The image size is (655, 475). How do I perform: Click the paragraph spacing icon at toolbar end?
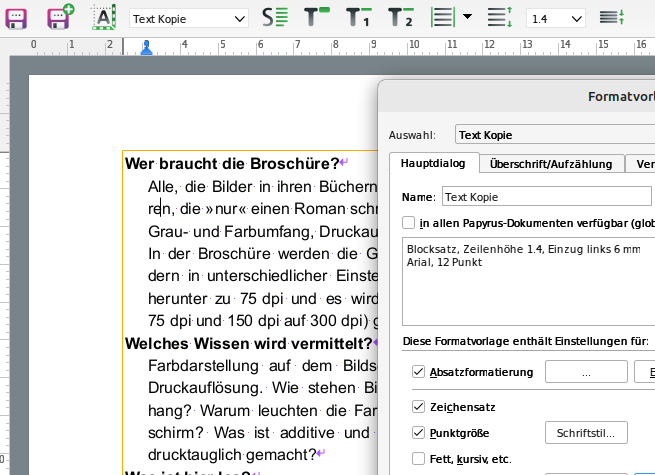point(613,18)
